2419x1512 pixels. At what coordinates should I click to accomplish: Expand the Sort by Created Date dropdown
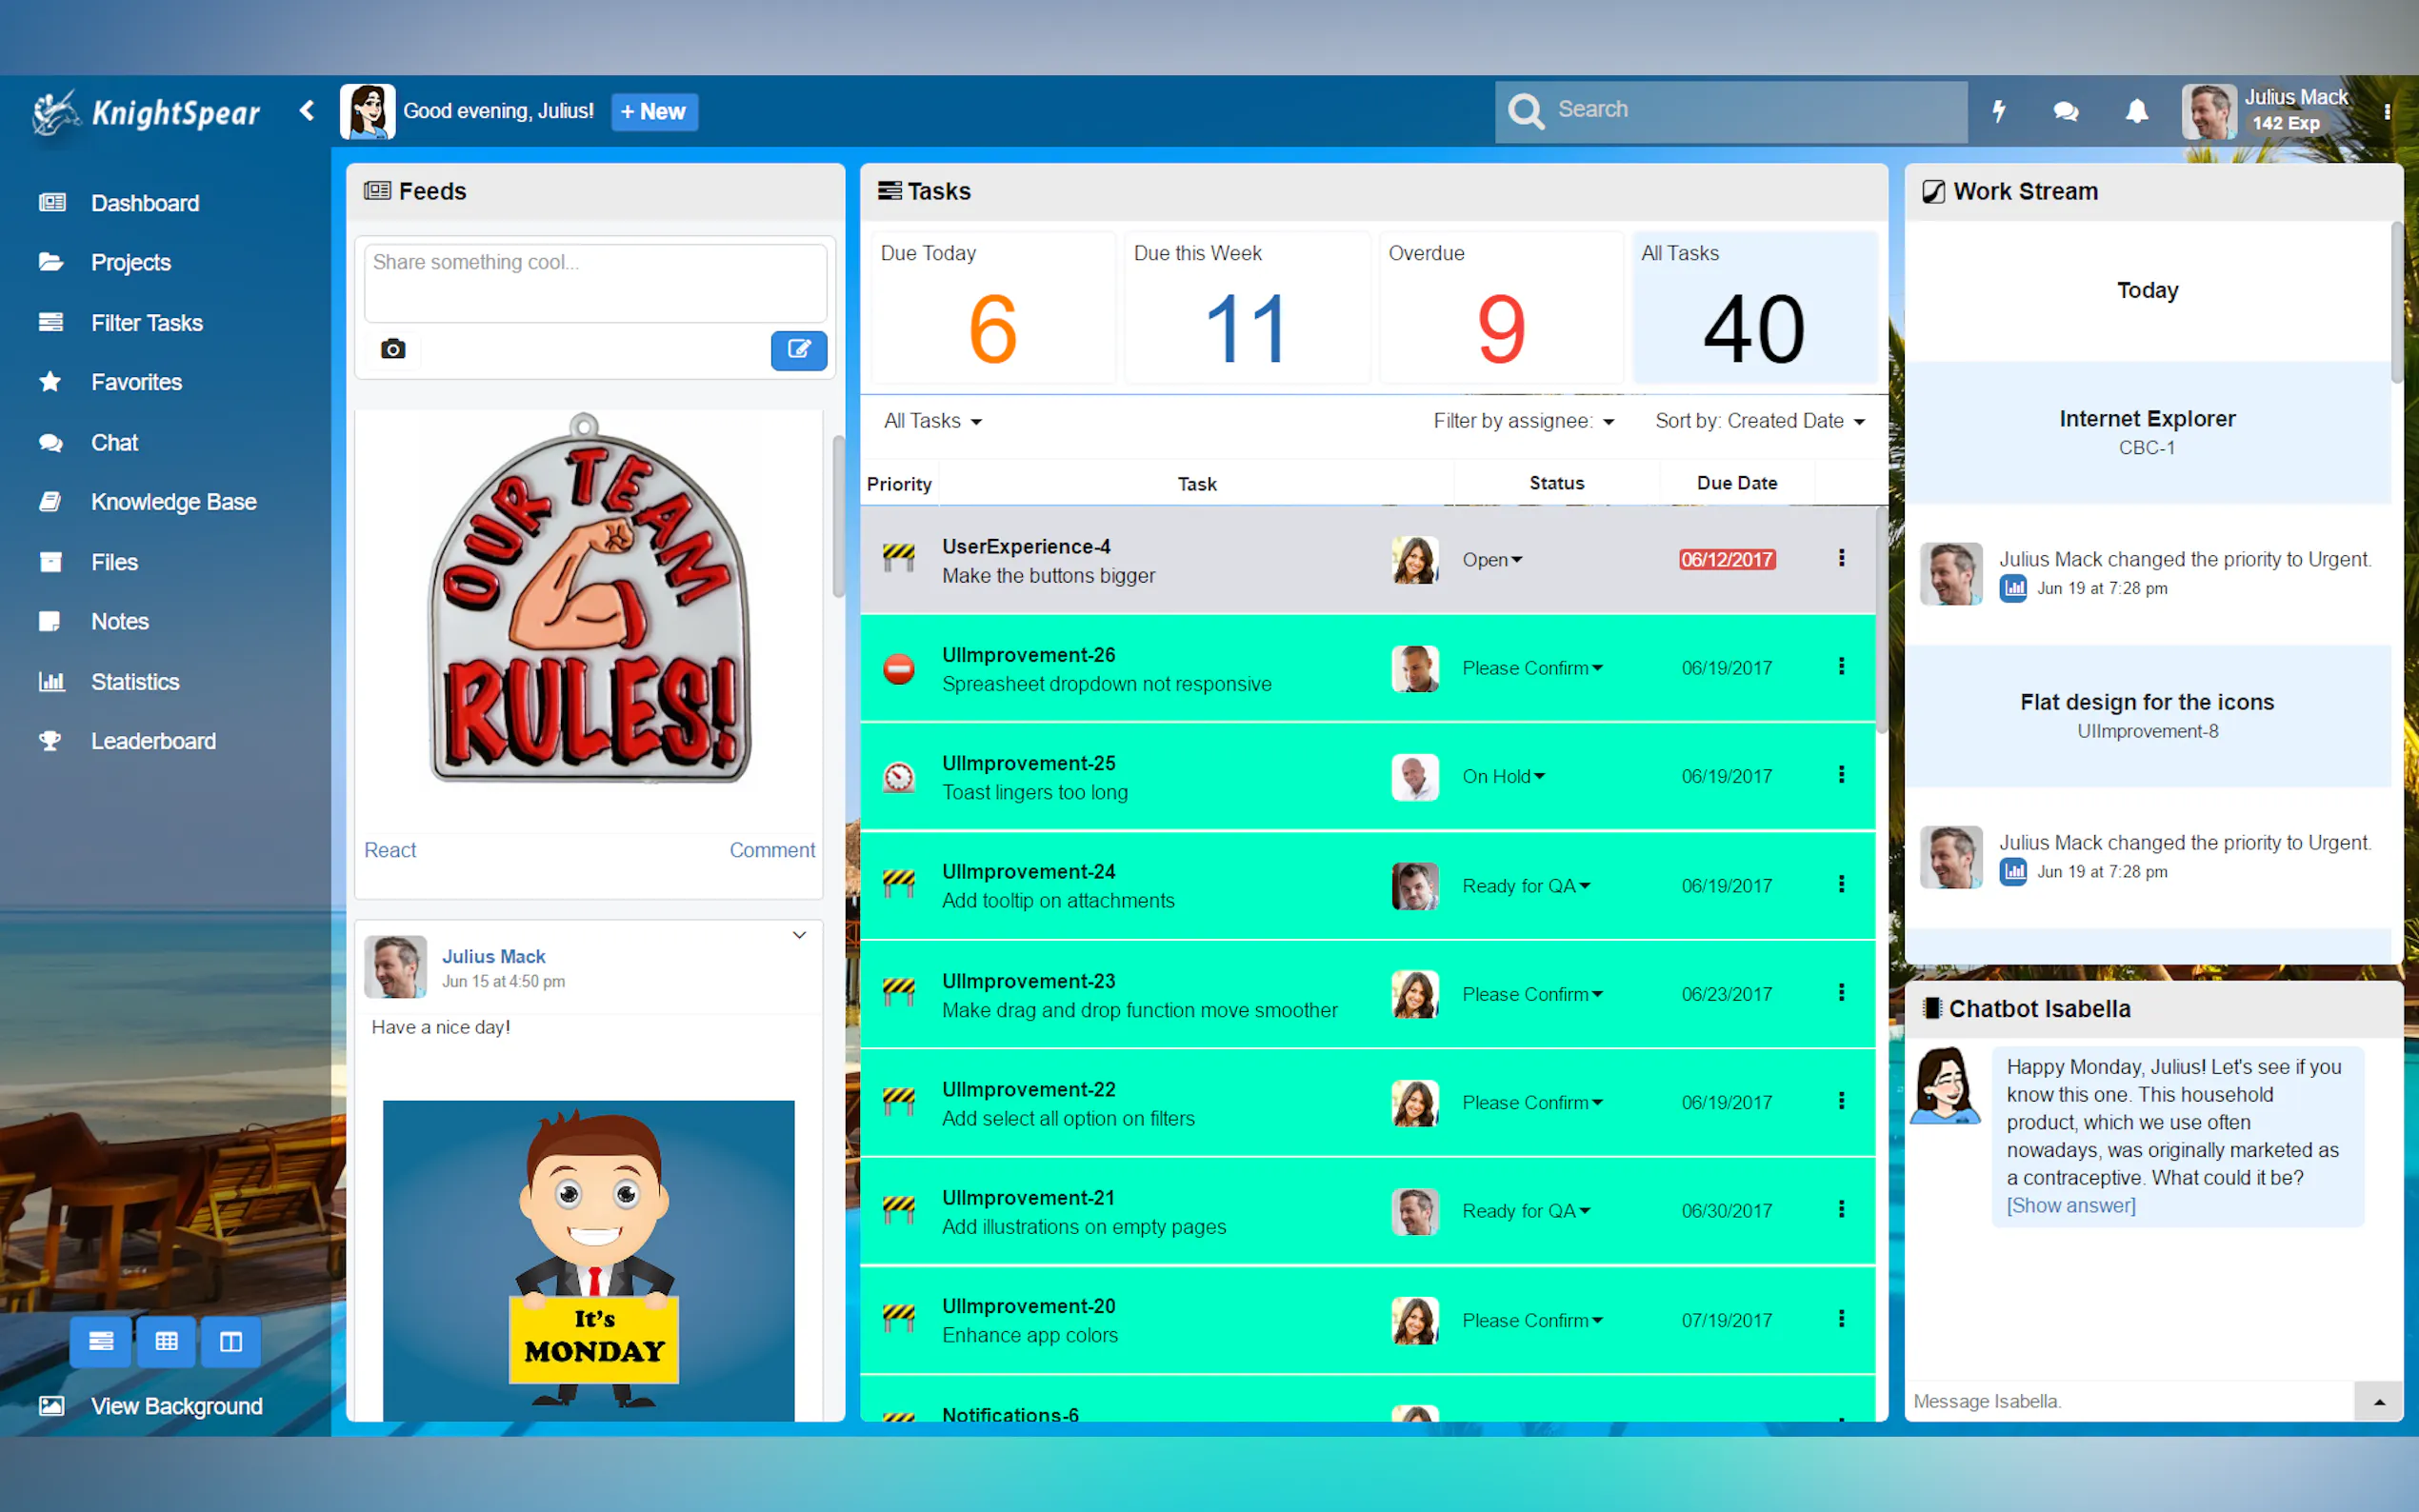tap(1759, 421)
